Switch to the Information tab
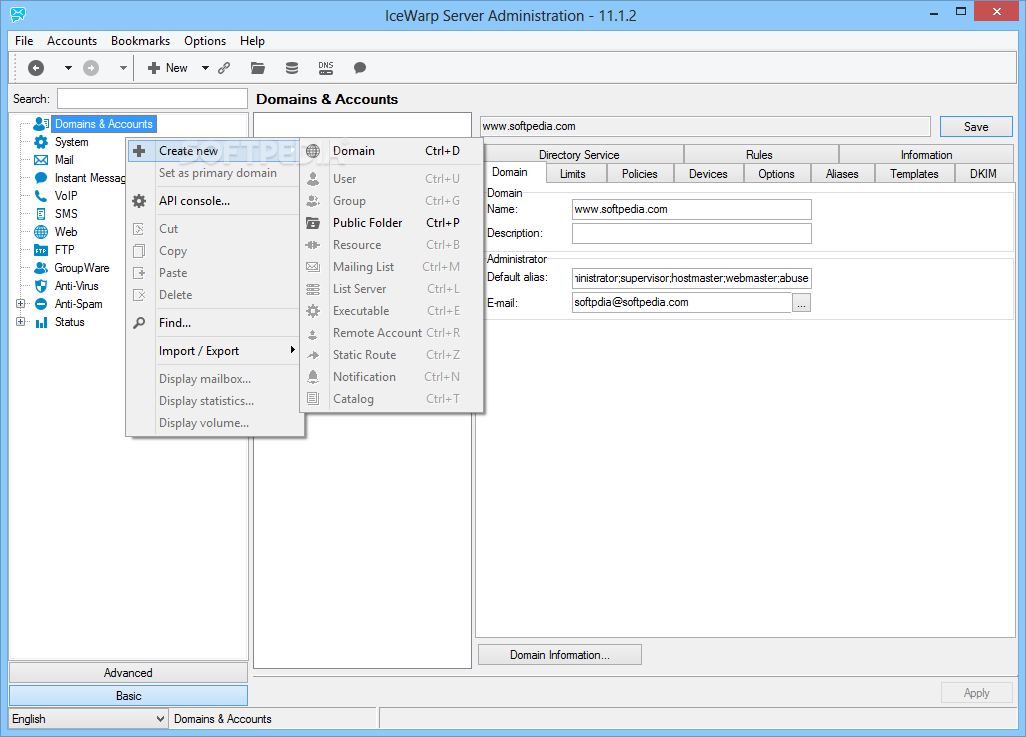The height and width of the screenshot is (737, 1026). pos(926,154)
